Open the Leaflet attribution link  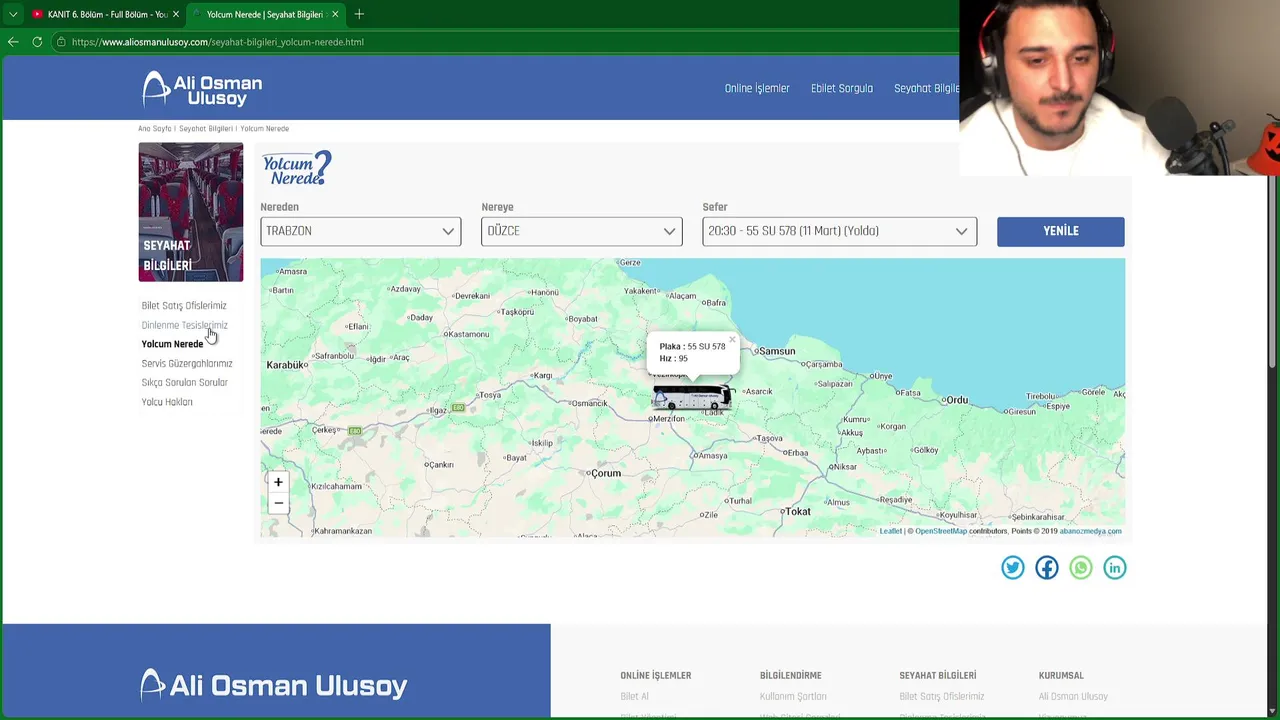click(891, 531)
